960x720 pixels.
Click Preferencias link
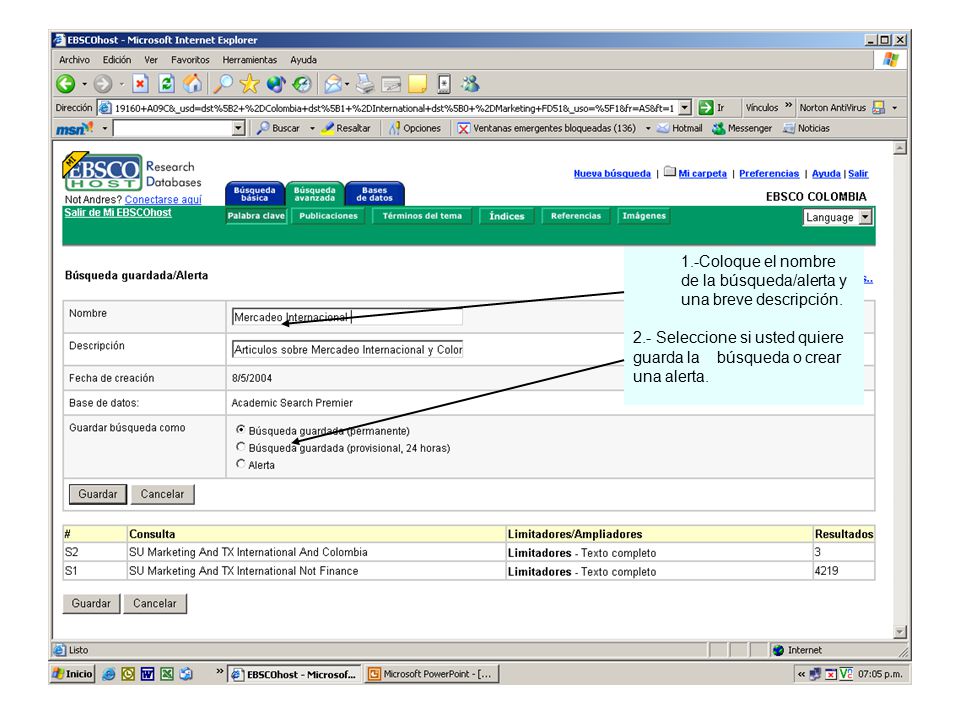[x=769, y=173]
